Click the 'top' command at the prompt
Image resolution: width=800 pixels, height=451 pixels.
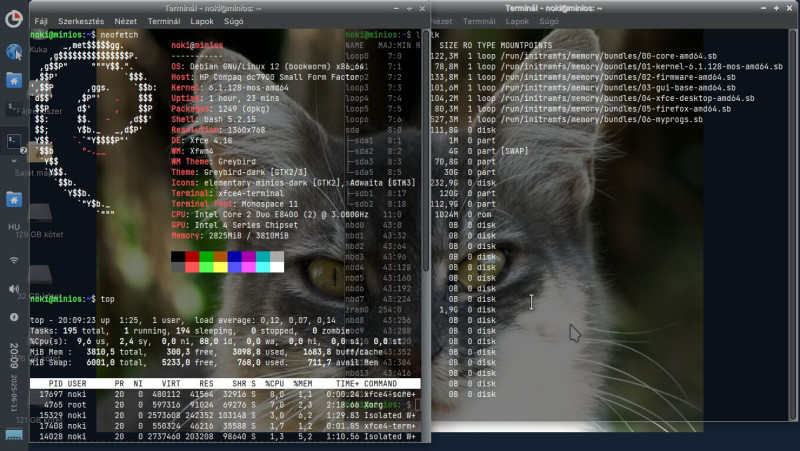[x=107, y=299]
